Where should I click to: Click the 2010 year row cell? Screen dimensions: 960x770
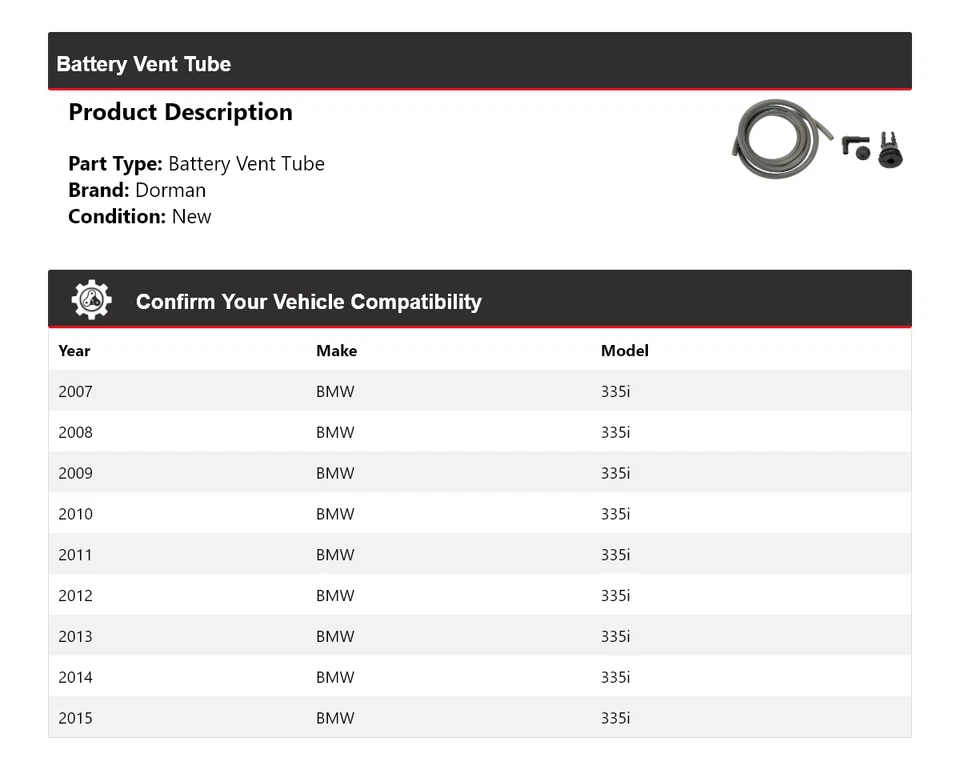point(75,514)
